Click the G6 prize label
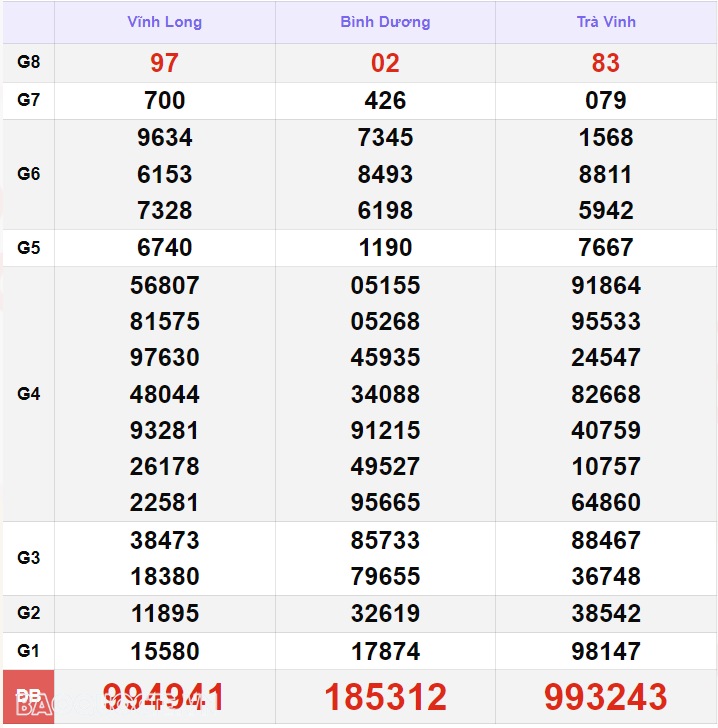 [28, 174]
